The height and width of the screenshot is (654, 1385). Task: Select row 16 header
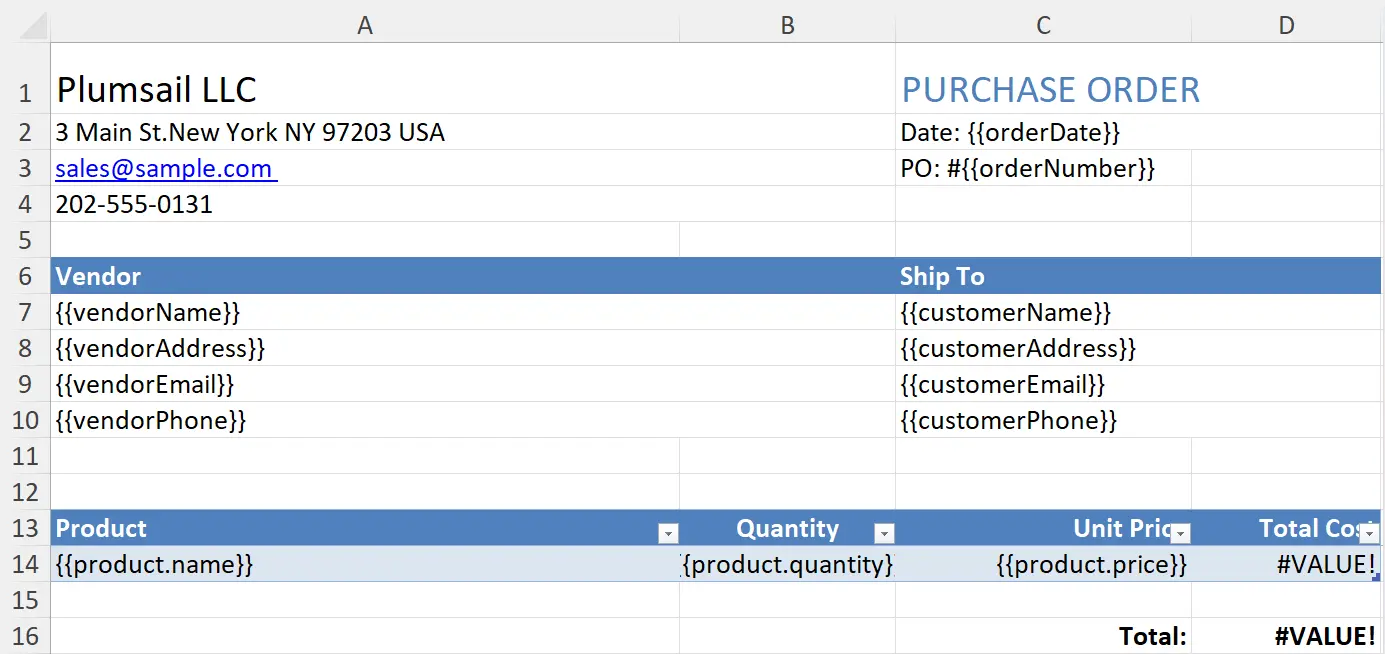pos(25,636)
